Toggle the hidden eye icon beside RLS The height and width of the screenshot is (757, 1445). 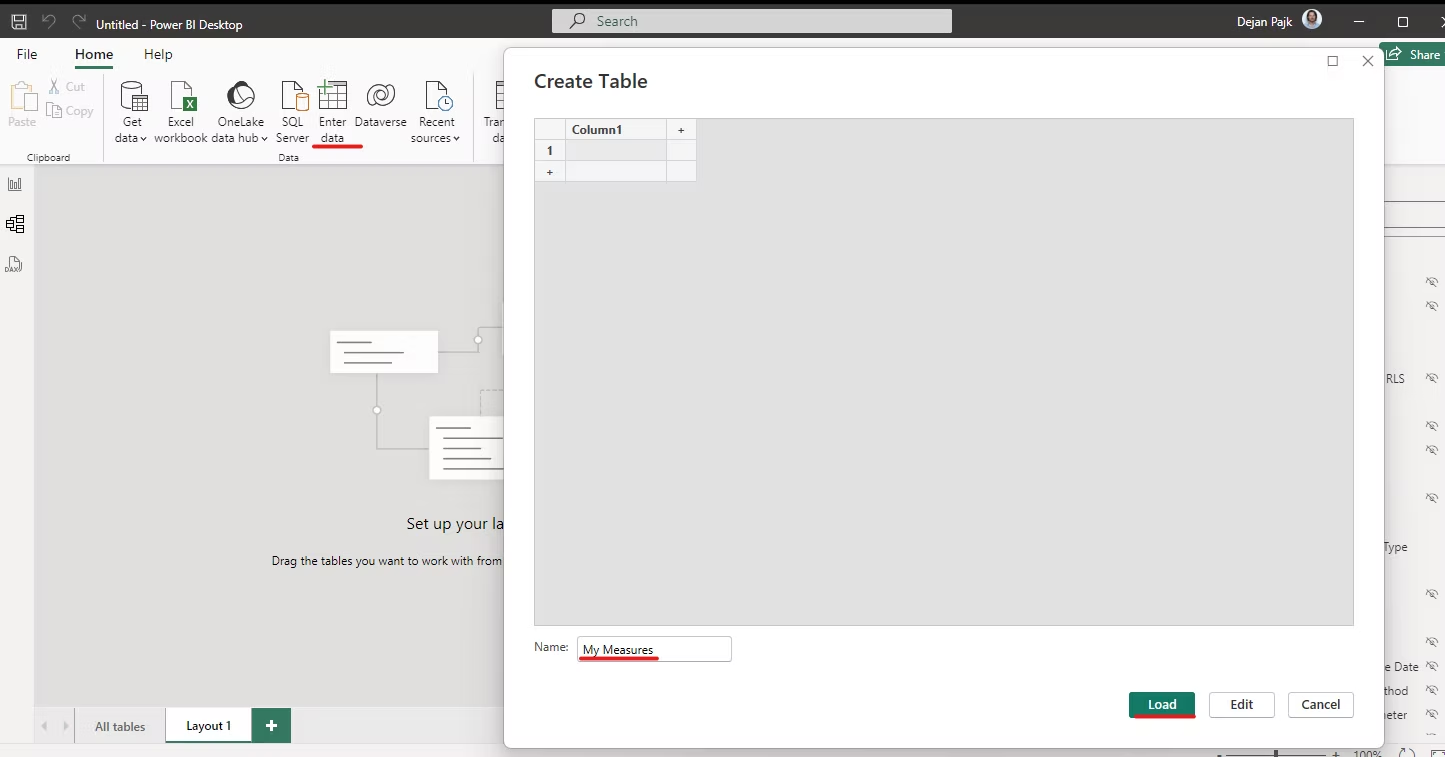[1432, 378]
